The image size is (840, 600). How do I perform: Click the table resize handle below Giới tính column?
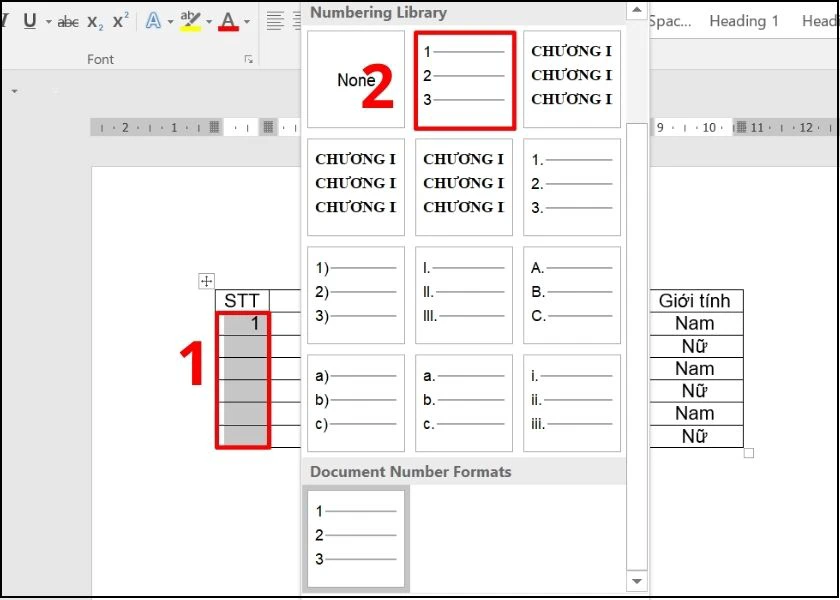coord(749,453)
